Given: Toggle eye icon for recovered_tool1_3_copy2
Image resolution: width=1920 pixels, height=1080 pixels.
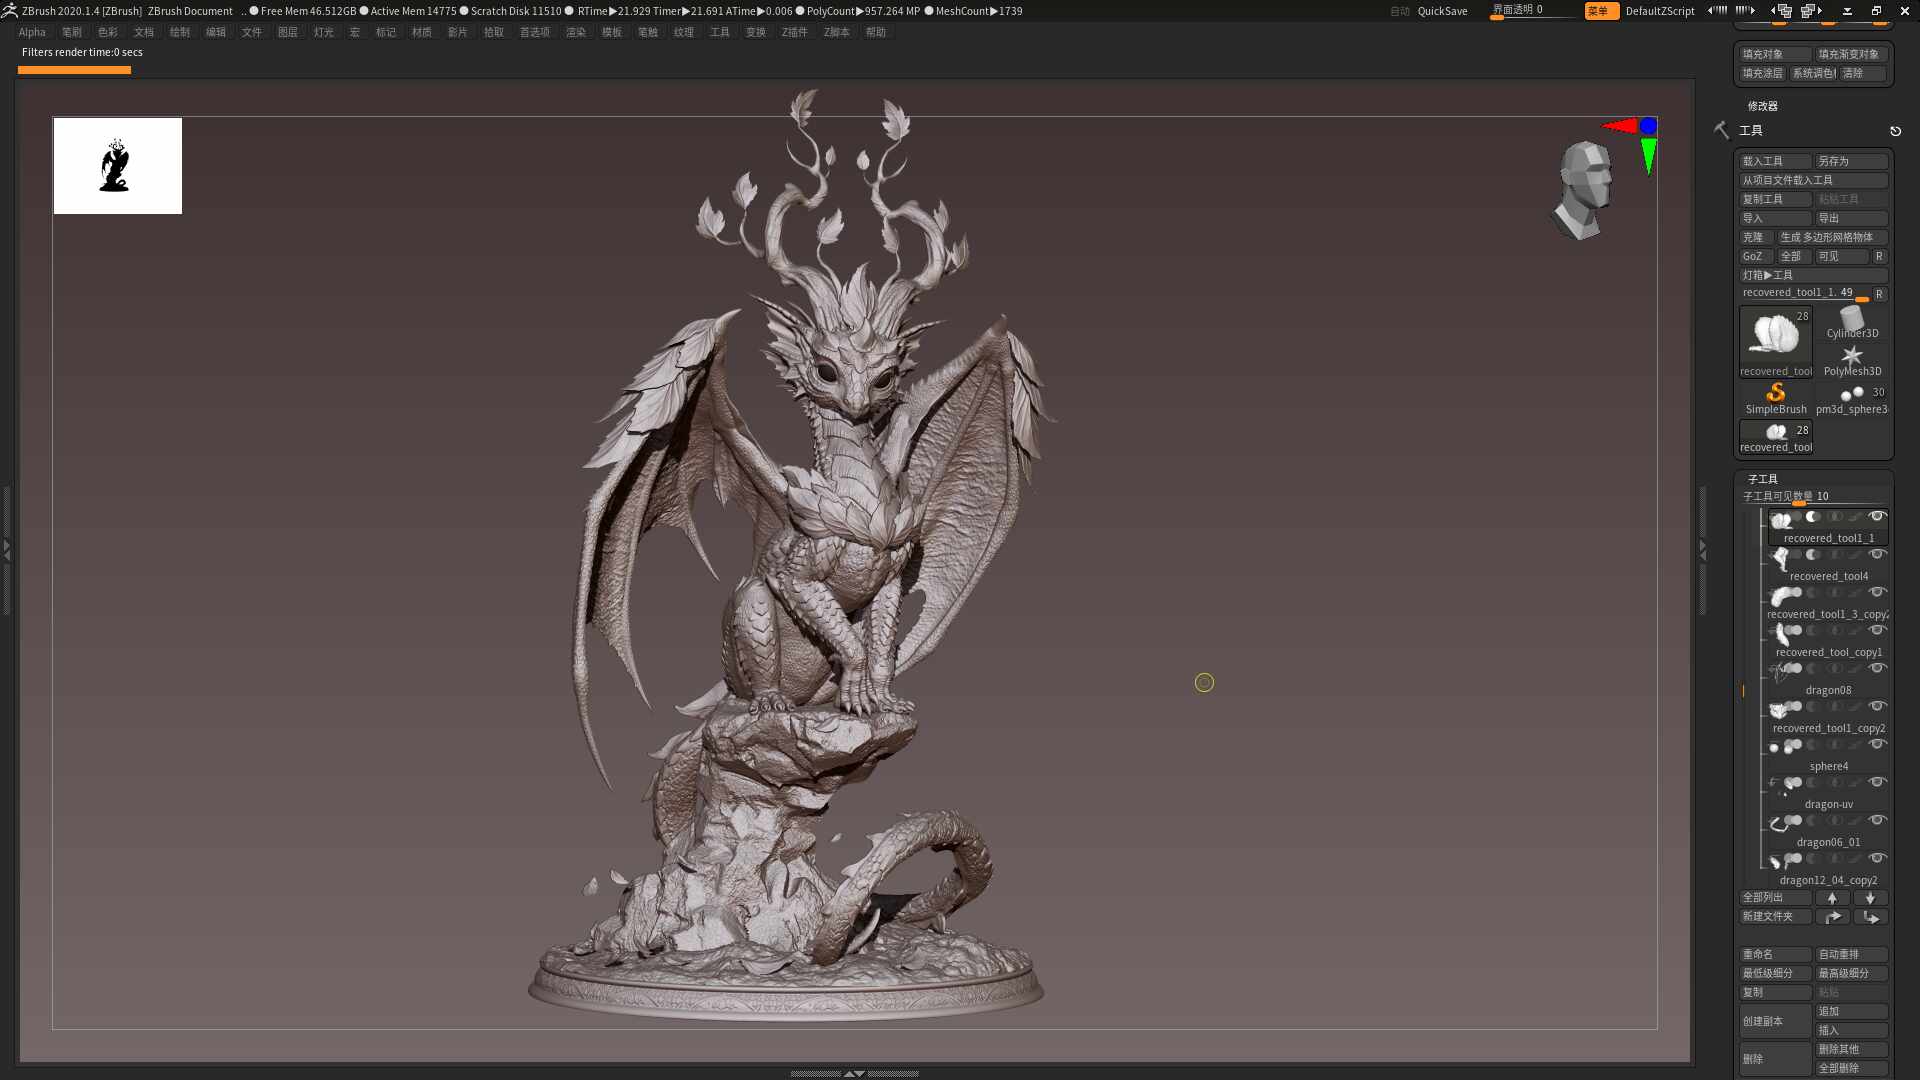Looking at the screenshot, I should coord(1877,592).
